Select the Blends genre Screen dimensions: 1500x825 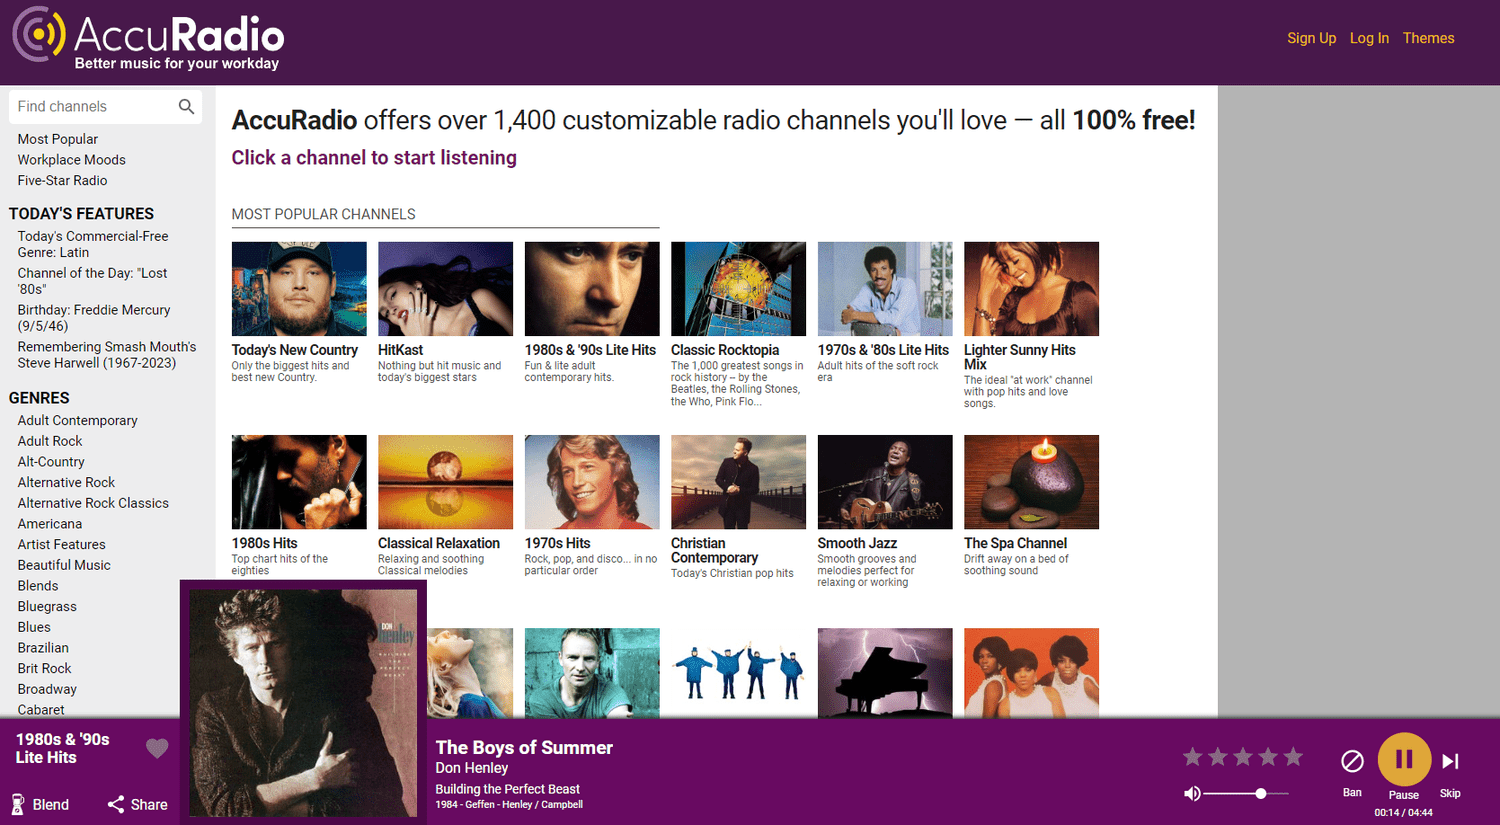click(38, 586)
